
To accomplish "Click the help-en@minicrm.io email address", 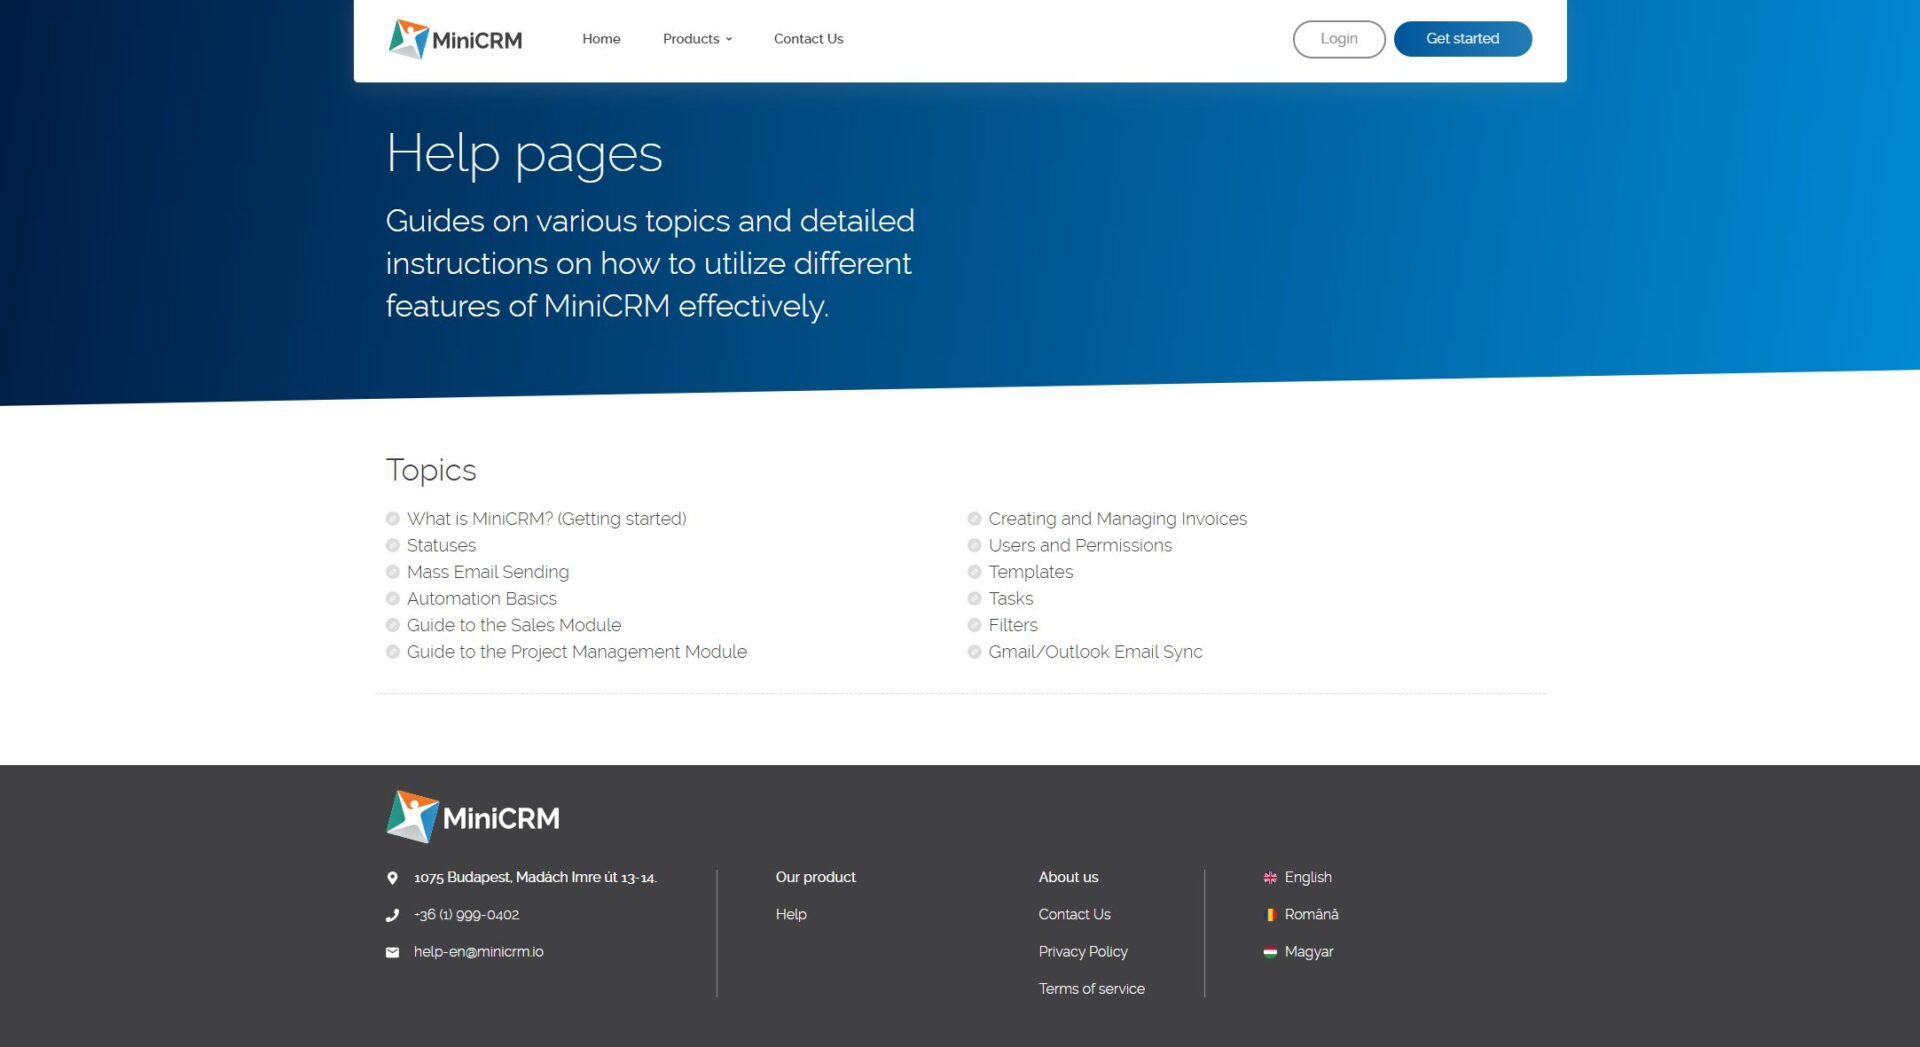I will [478, 952].
